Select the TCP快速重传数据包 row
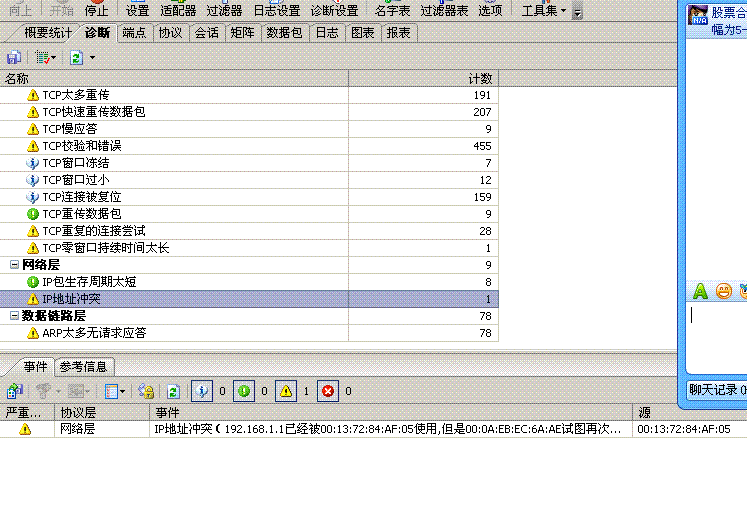Image resolution: width=747 pixels, height=507 pixels. (x=249, y=112)
